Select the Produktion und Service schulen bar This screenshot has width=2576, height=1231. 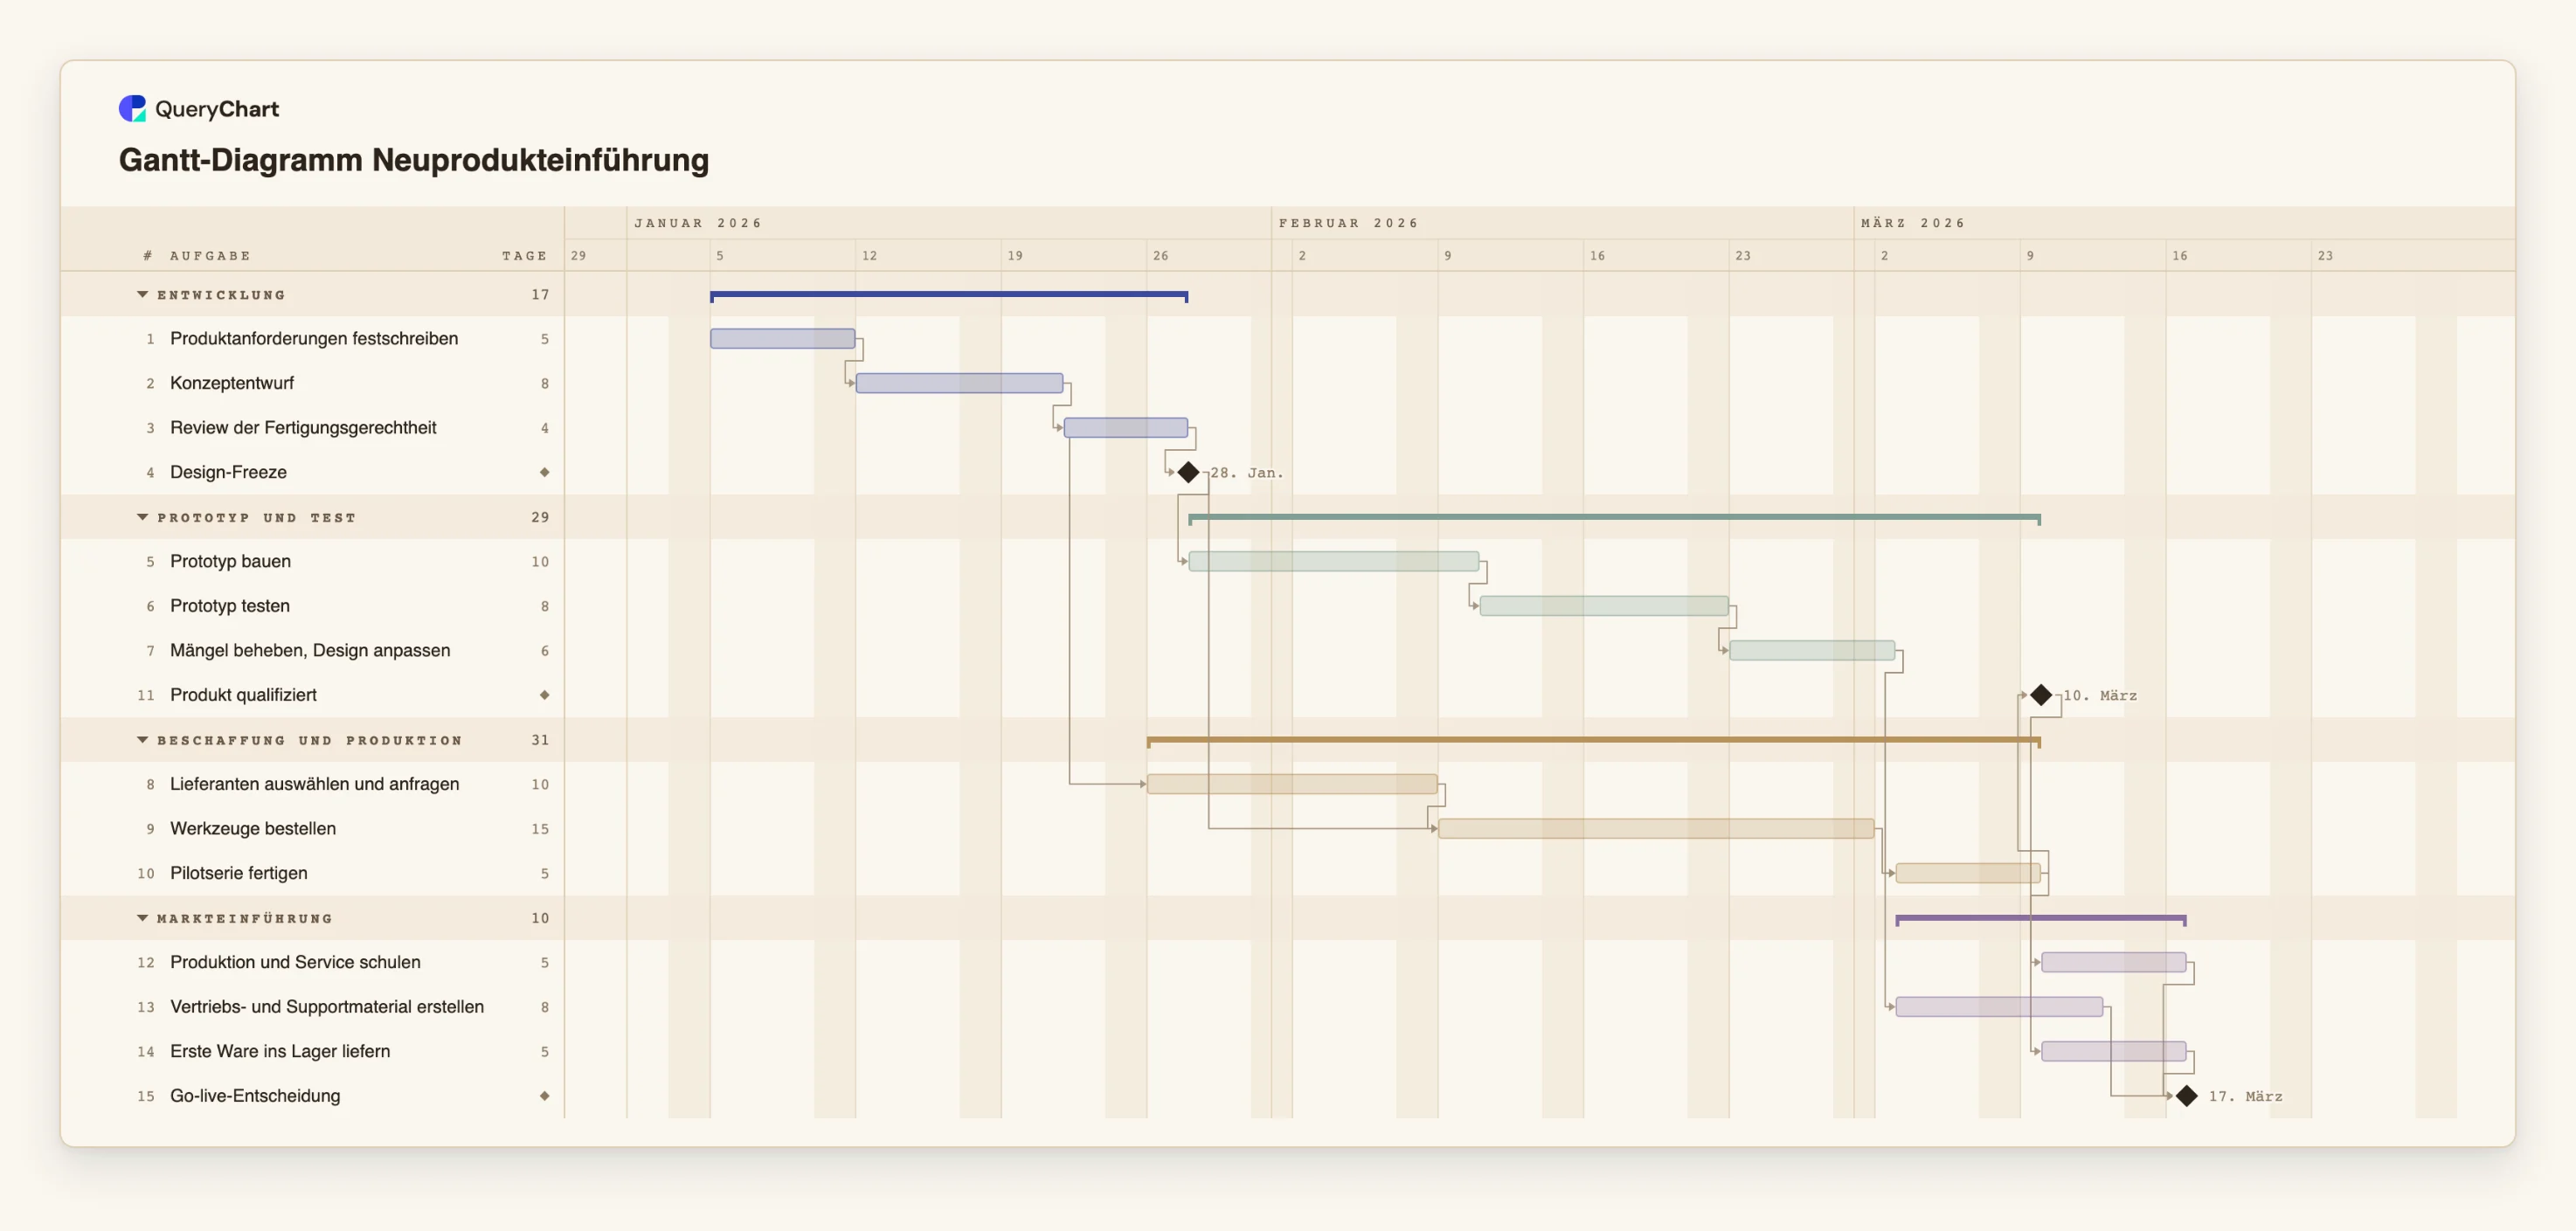tap(2114, 962)
